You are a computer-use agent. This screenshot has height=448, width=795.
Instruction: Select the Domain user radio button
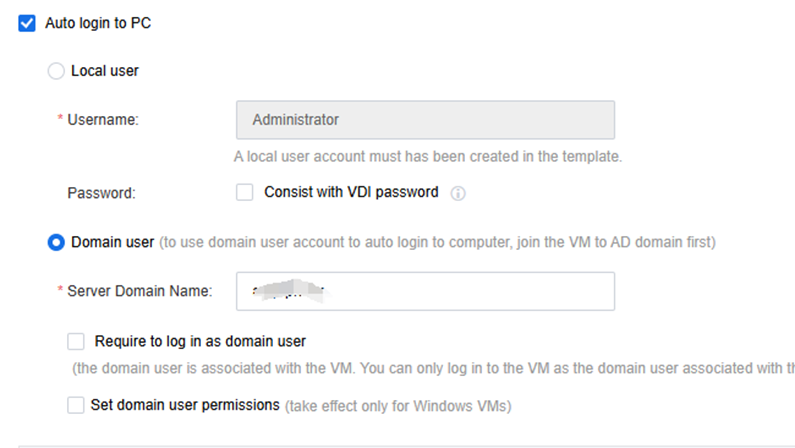[x=57, y=242]
